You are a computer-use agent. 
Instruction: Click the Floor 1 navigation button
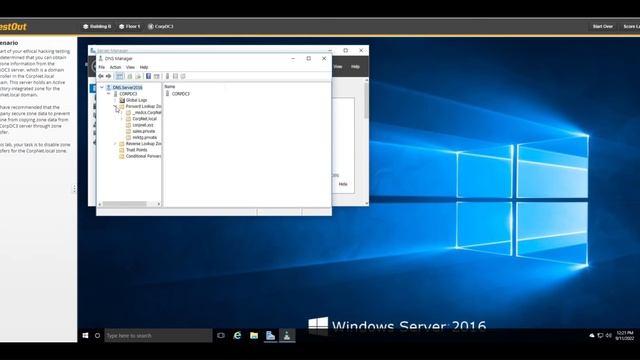(129, 27)
